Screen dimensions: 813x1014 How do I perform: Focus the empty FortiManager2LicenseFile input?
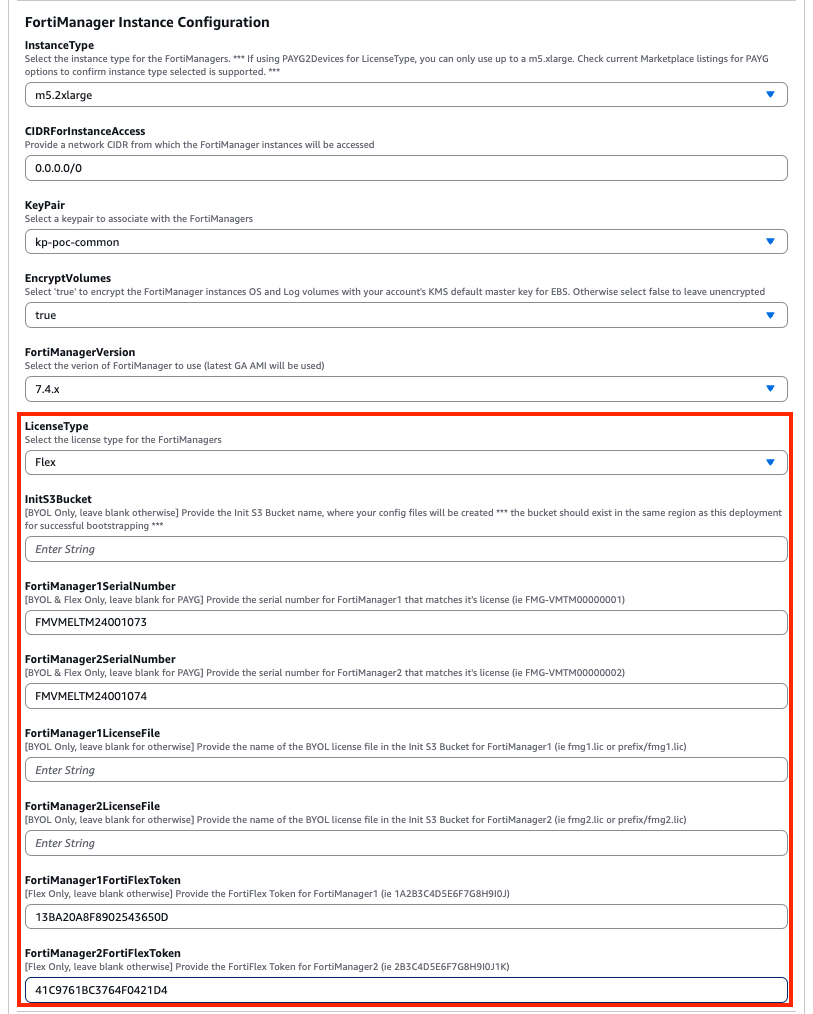[405, 843]
